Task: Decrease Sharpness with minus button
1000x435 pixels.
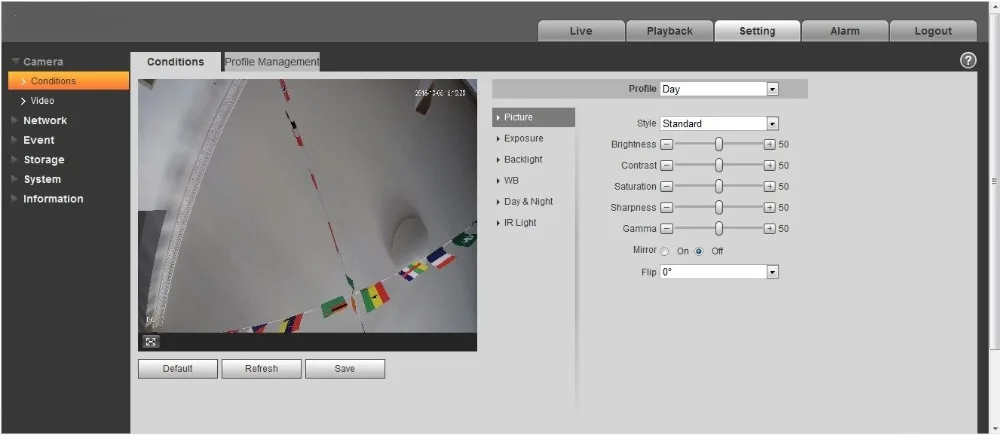Action: 666,208
